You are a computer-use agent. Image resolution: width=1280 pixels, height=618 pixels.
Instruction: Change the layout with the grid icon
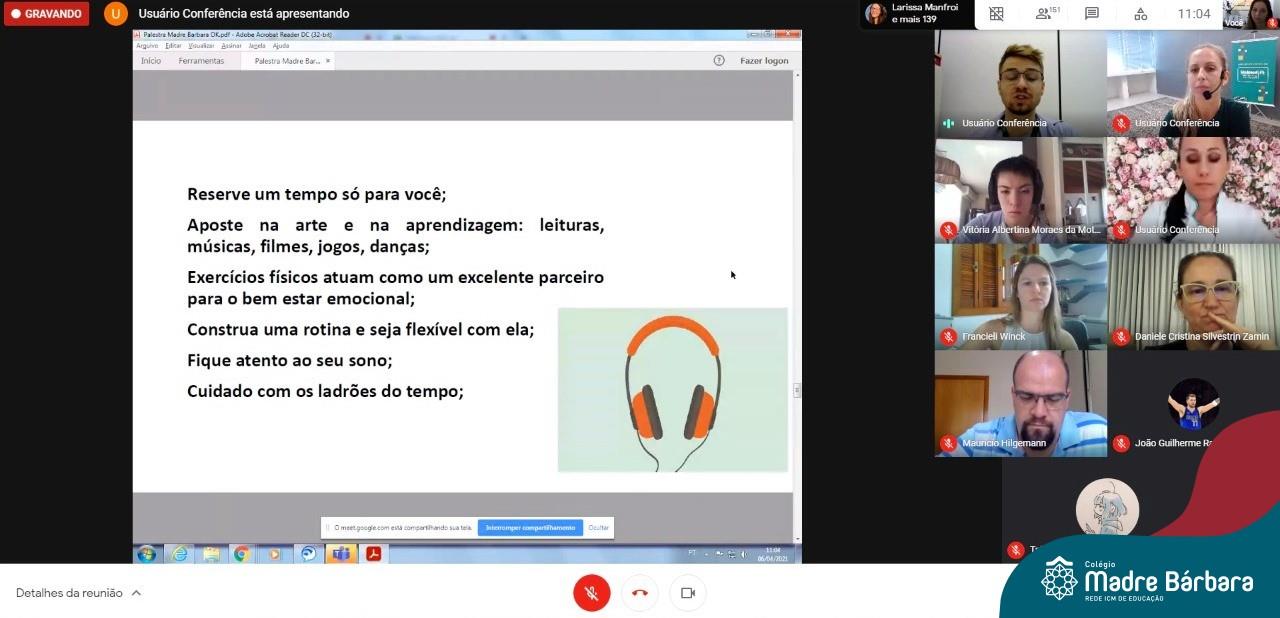click(x=996, y=14)
